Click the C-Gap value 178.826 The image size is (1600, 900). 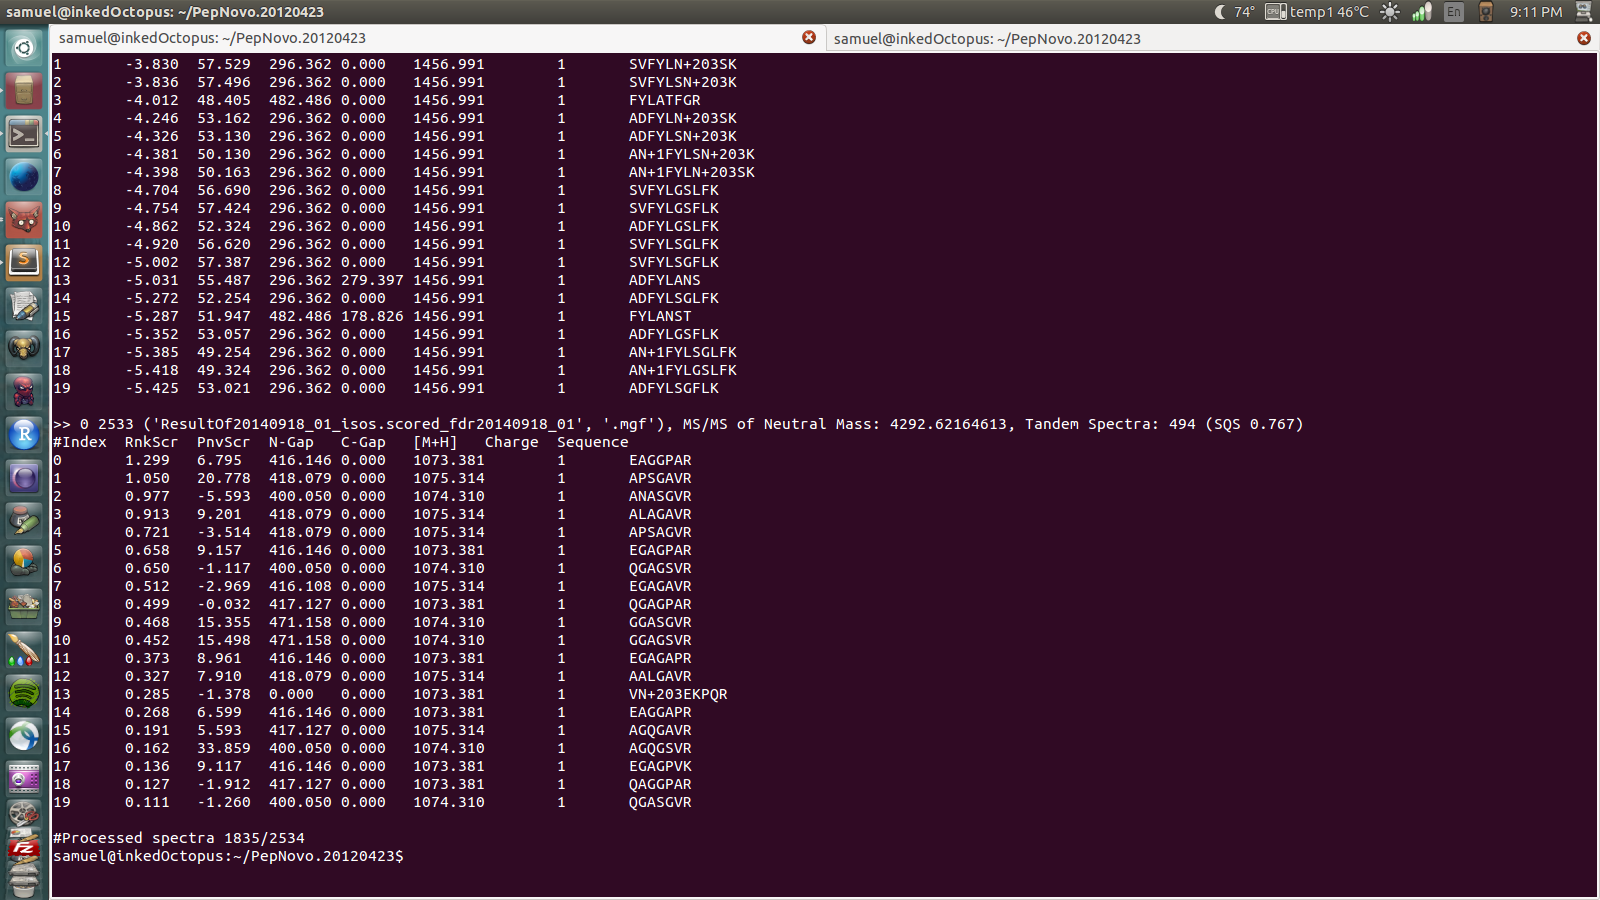point(372,316)
